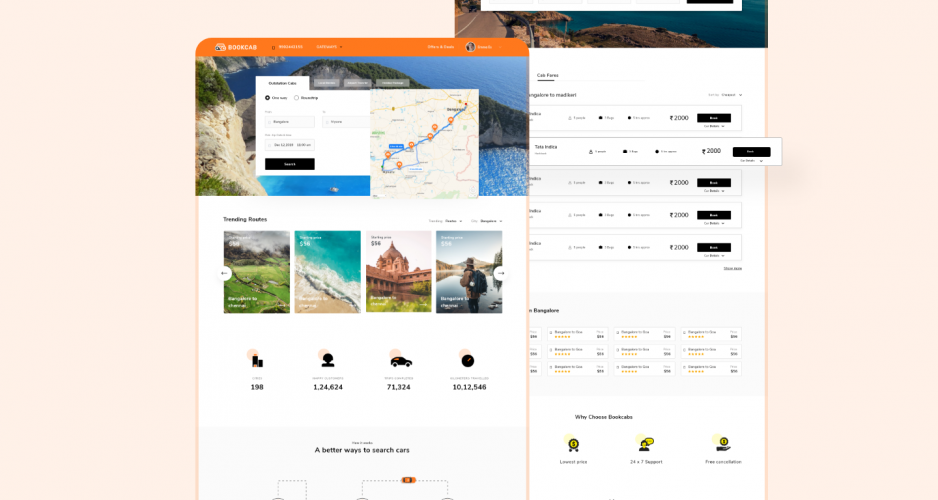Click the 71,324 trips count

[398, 387]
